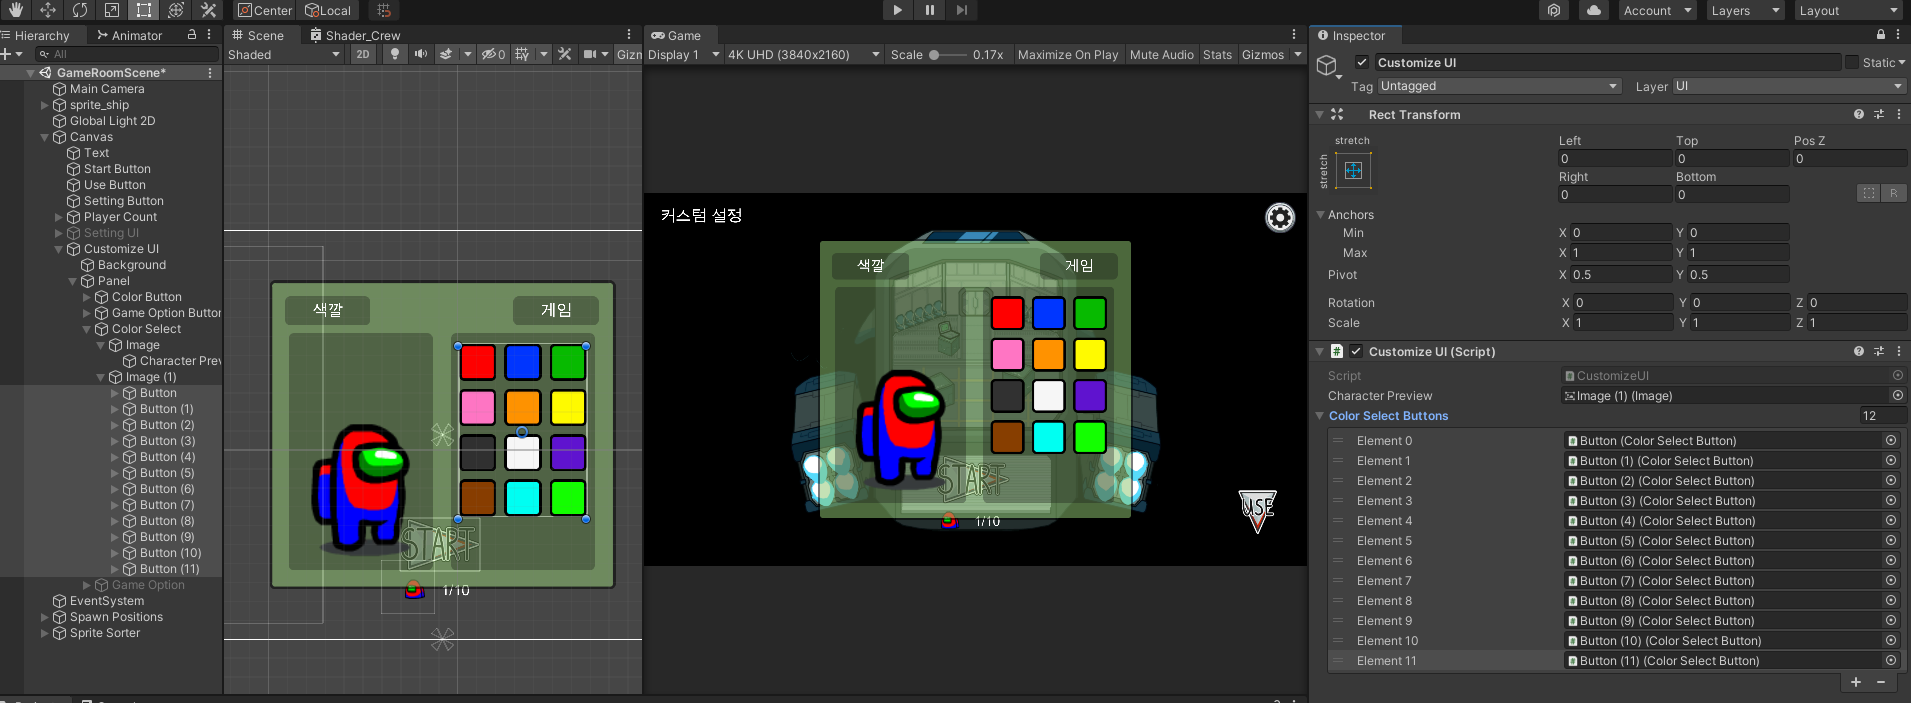Screen dimensions: 1911x703
Task: Open Inspector panel options menu
Action: pyautogui.click(x=1898, y=34)
